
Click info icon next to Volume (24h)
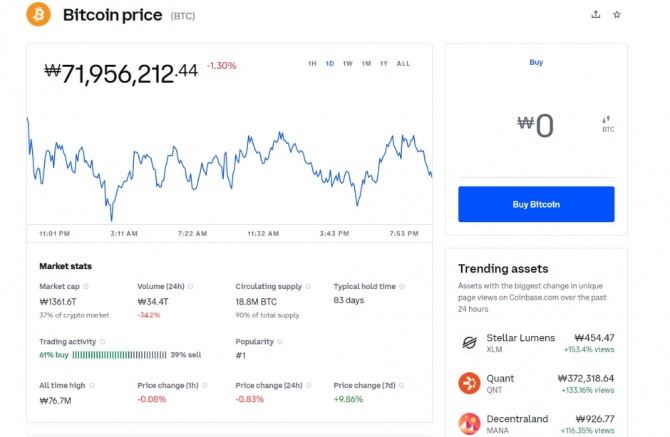pyautogui.click(x=191, y=286)
